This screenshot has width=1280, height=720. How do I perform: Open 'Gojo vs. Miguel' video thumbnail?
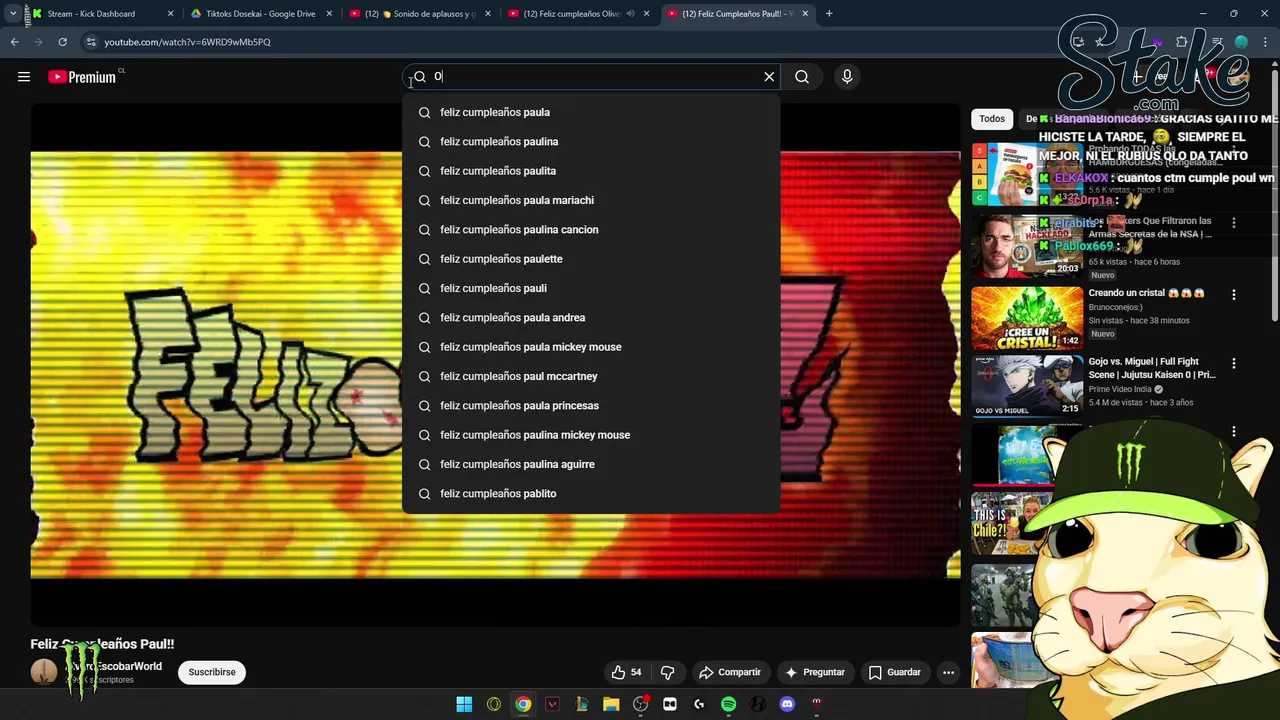tap(1027, 386)
